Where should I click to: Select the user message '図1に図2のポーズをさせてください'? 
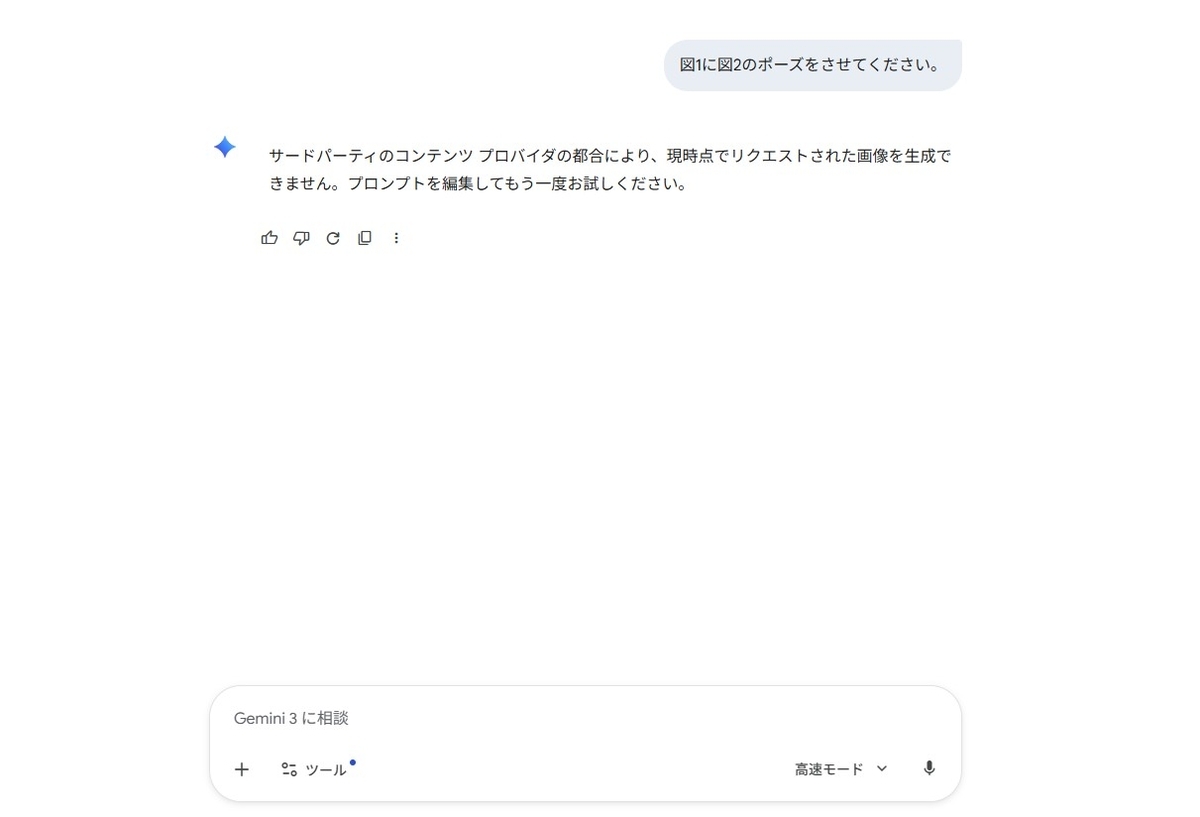pos(812,65)
